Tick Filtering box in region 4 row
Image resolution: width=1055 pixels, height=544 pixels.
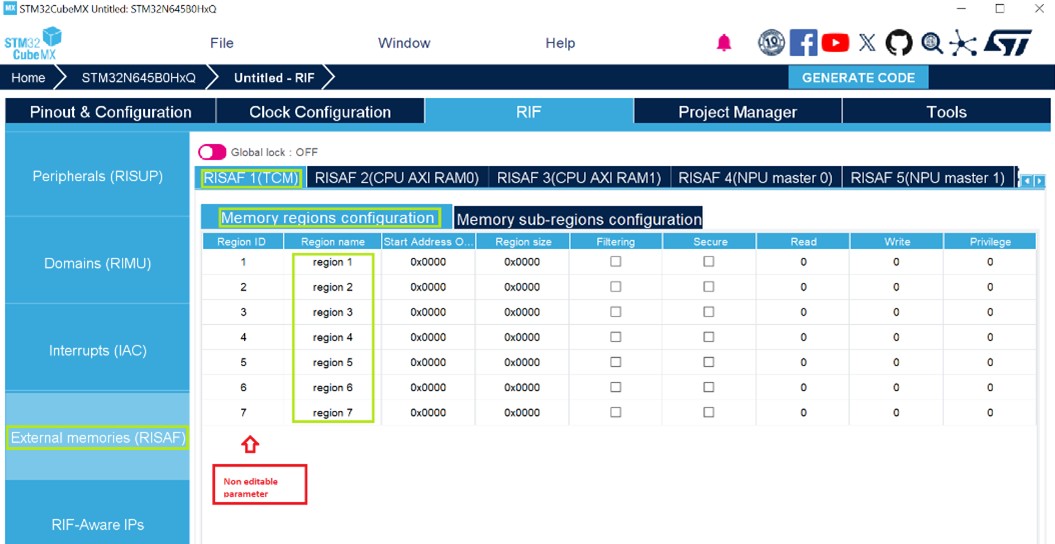point(616,337)
